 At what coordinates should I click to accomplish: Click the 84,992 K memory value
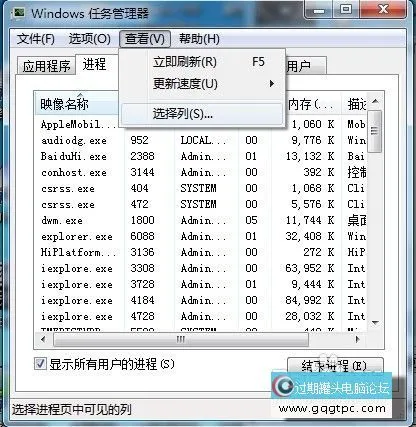point(310,300)
